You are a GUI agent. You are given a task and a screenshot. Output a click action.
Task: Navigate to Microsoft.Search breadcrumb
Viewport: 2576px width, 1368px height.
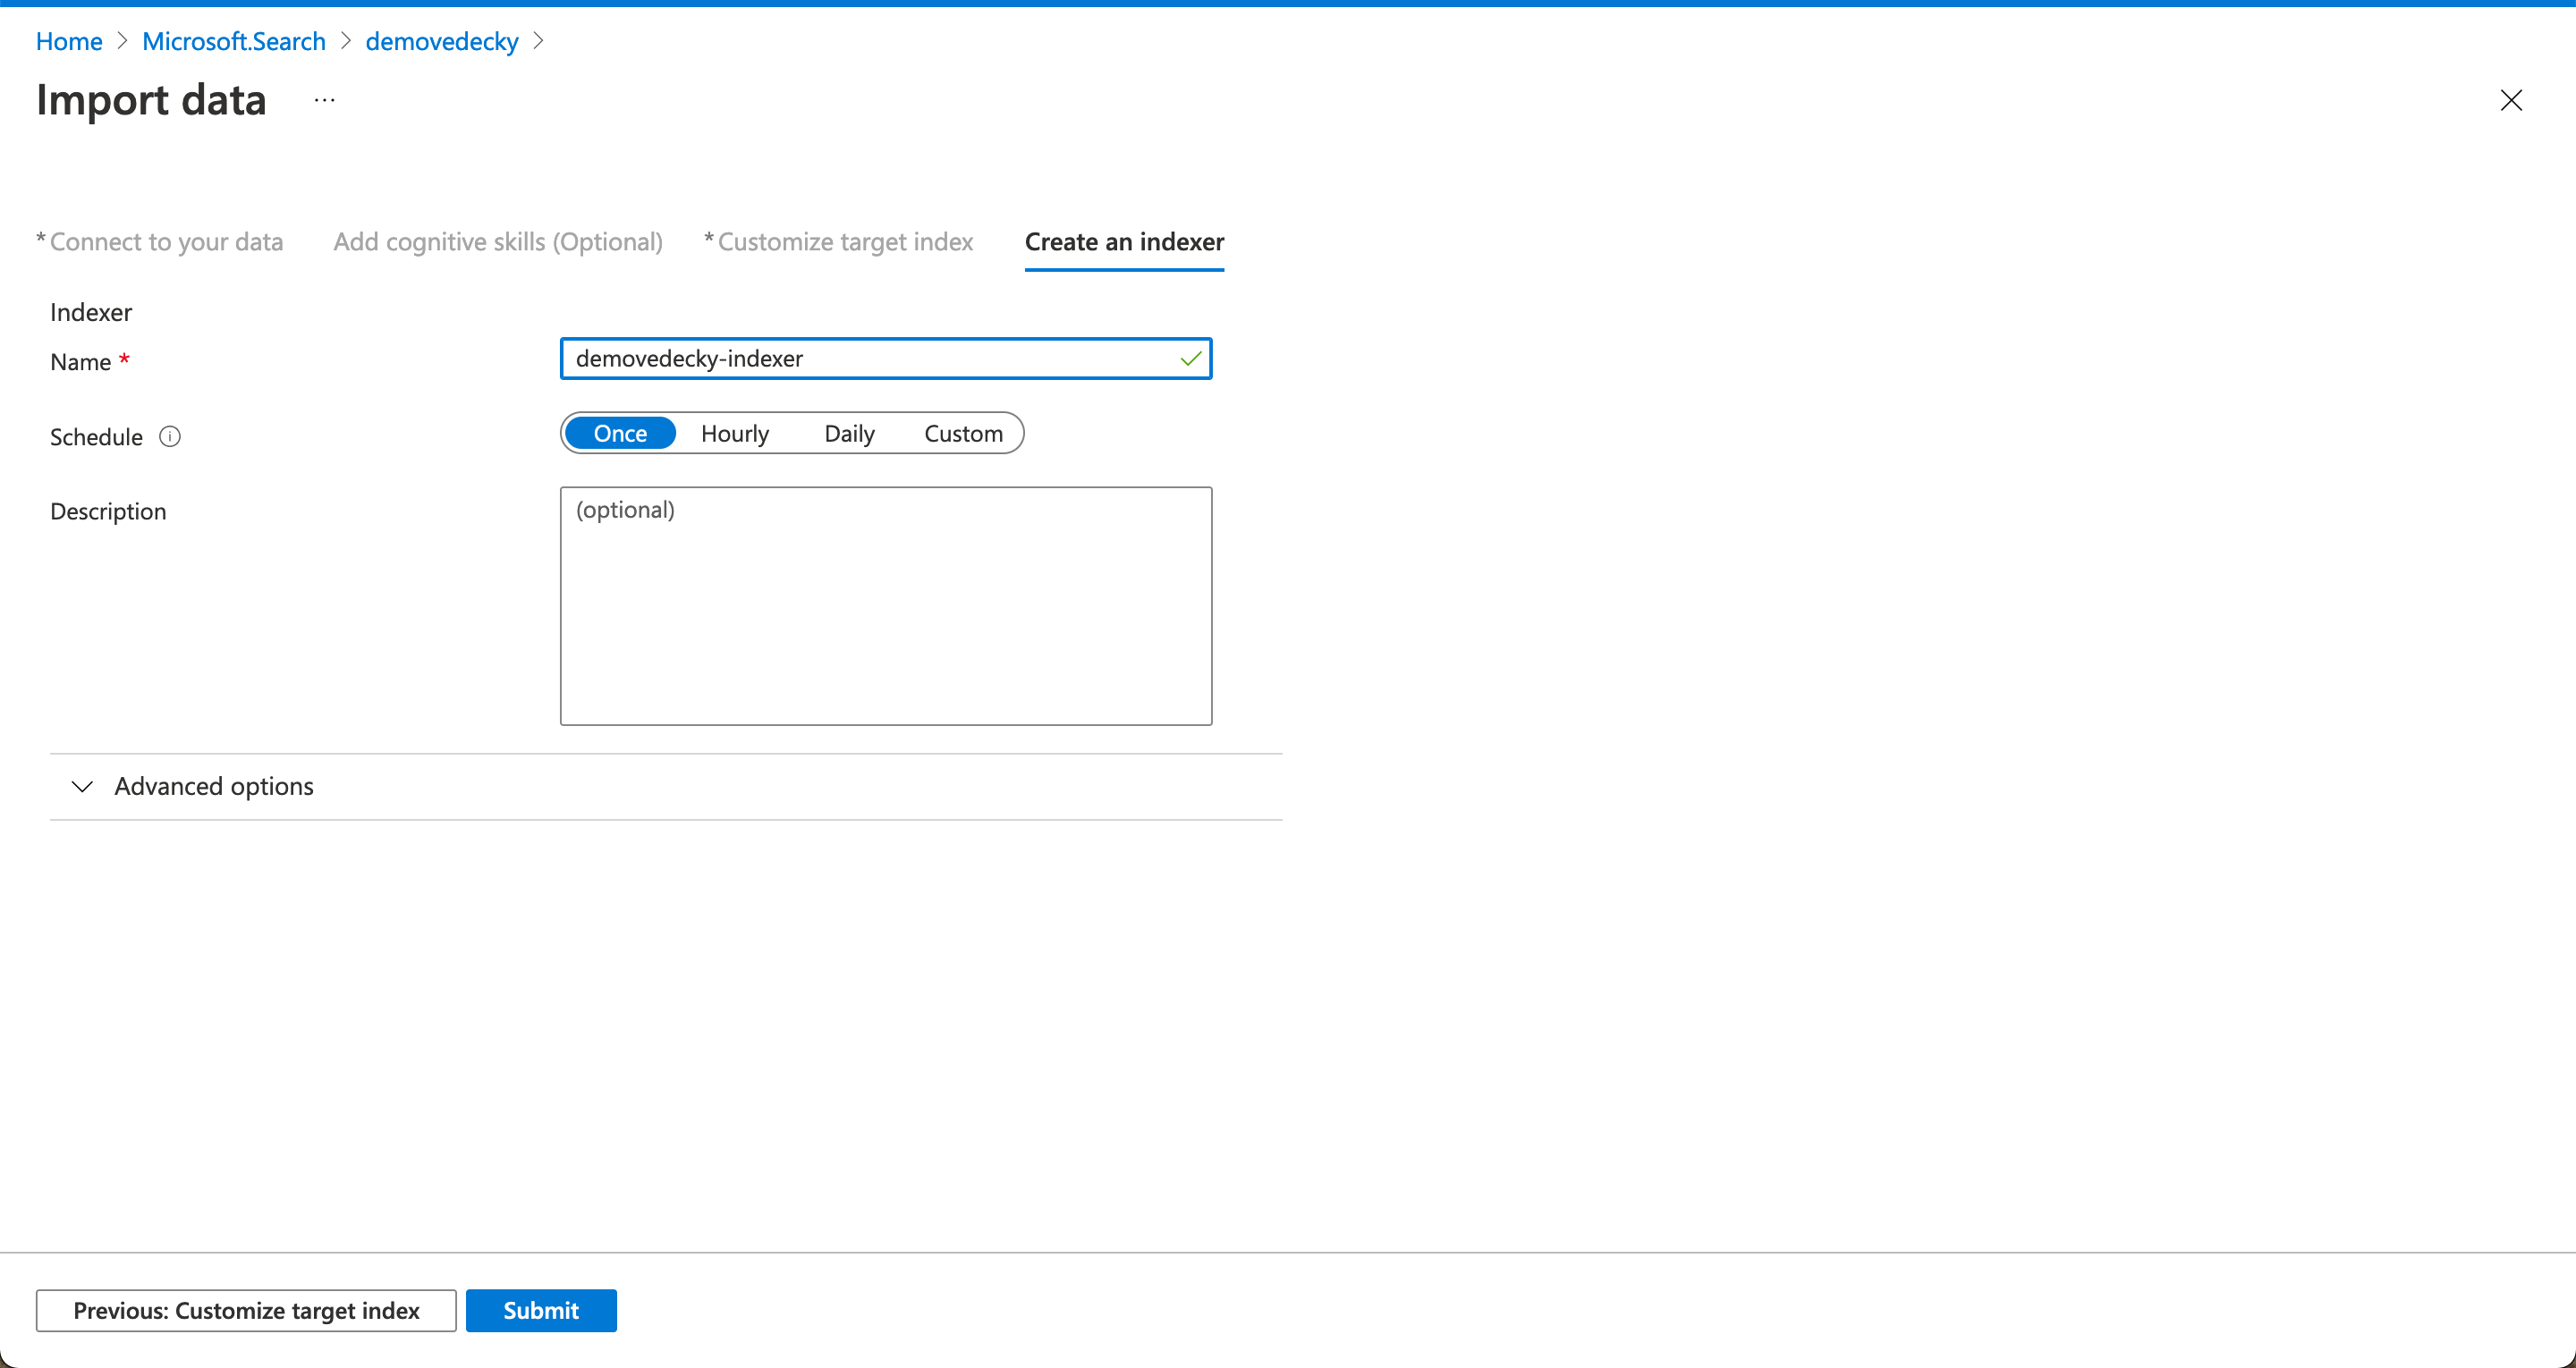pos(234,41)
